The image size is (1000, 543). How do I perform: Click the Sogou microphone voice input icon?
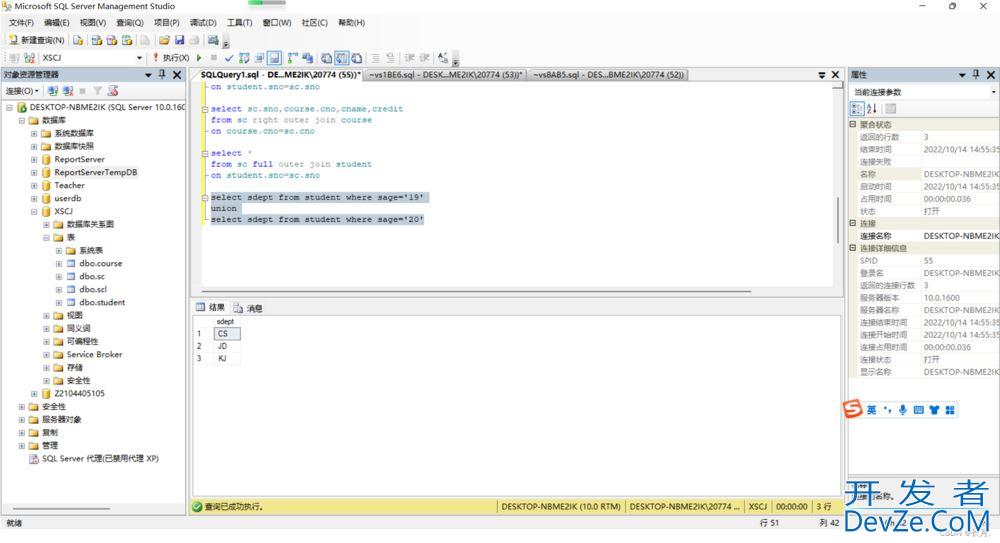click(902, 410)
